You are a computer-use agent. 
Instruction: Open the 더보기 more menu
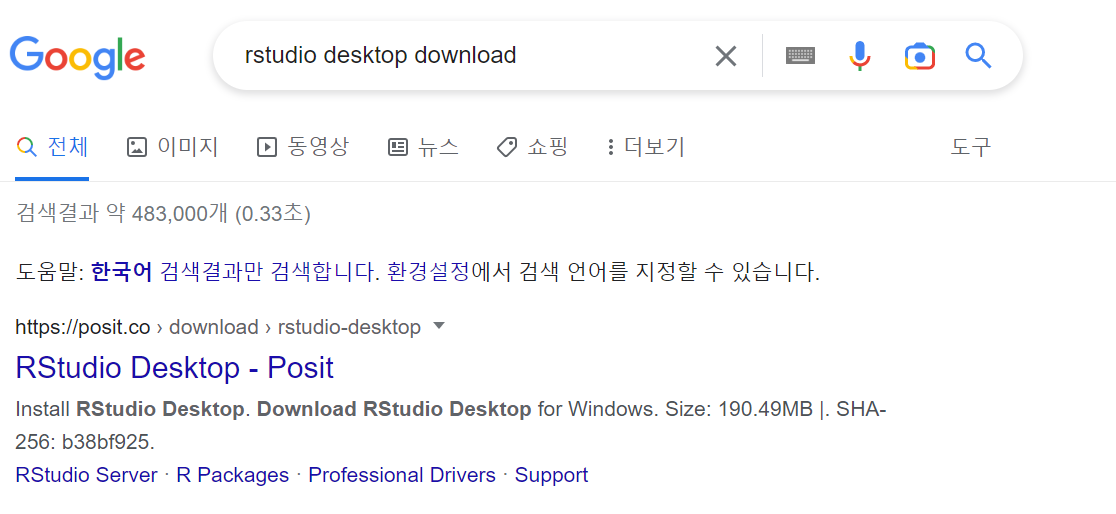click(646, 147)
